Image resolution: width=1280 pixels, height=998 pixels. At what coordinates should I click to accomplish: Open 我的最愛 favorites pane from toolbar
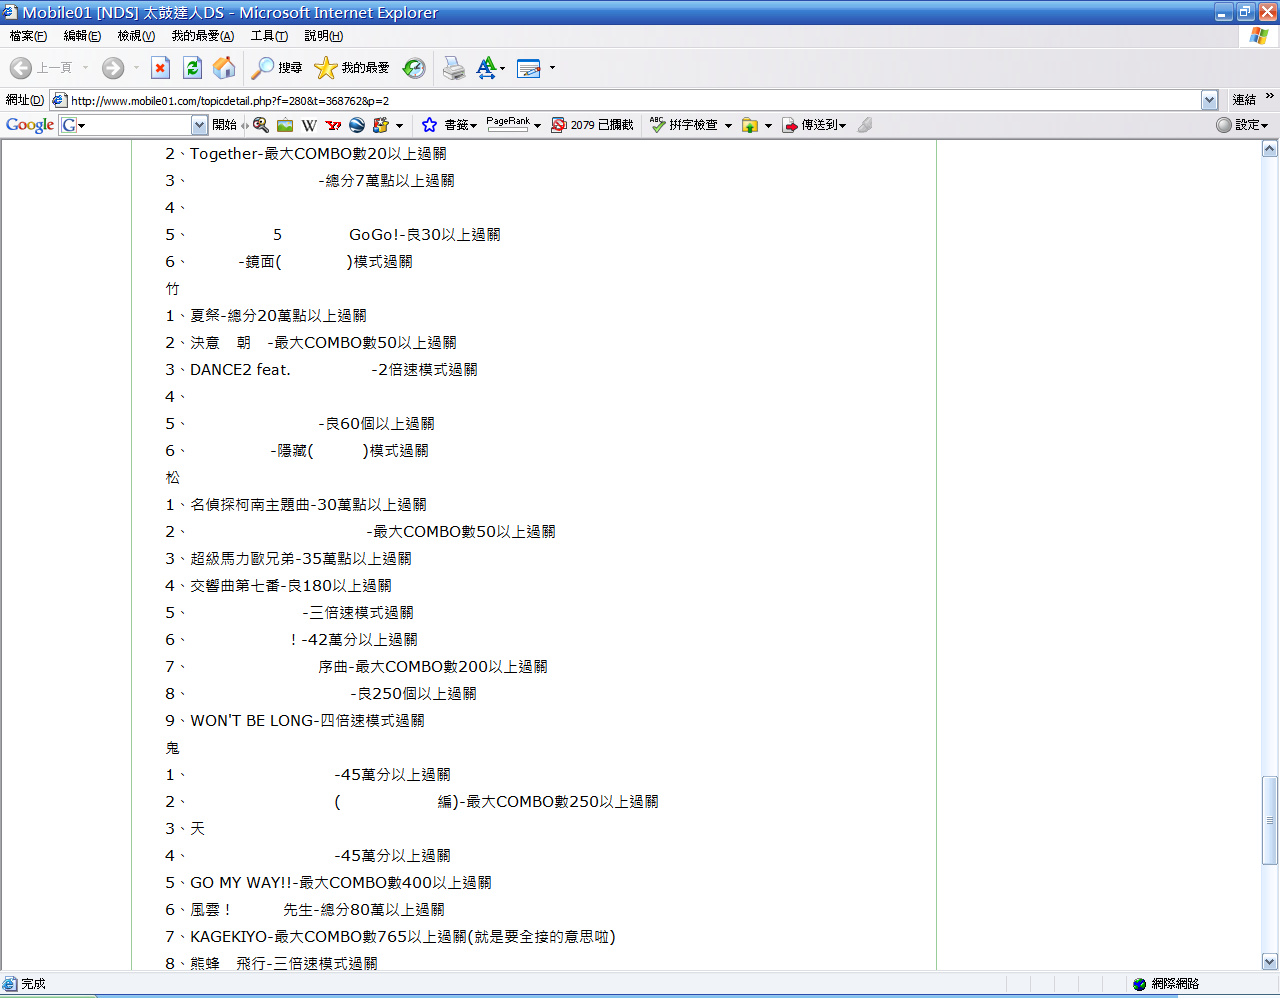point(352,68)
